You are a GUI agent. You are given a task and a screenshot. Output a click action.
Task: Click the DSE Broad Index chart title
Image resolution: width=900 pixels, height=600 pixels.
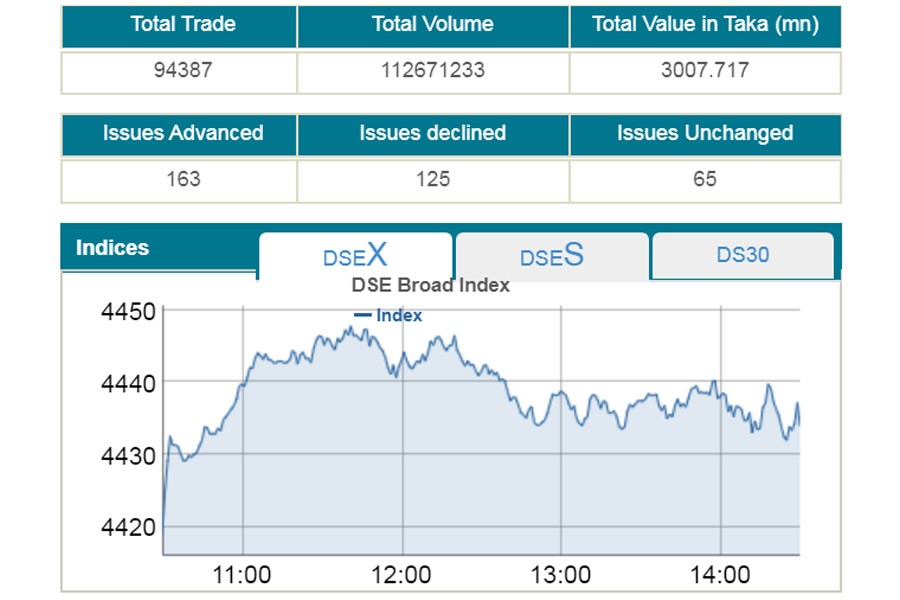[430, 285]
